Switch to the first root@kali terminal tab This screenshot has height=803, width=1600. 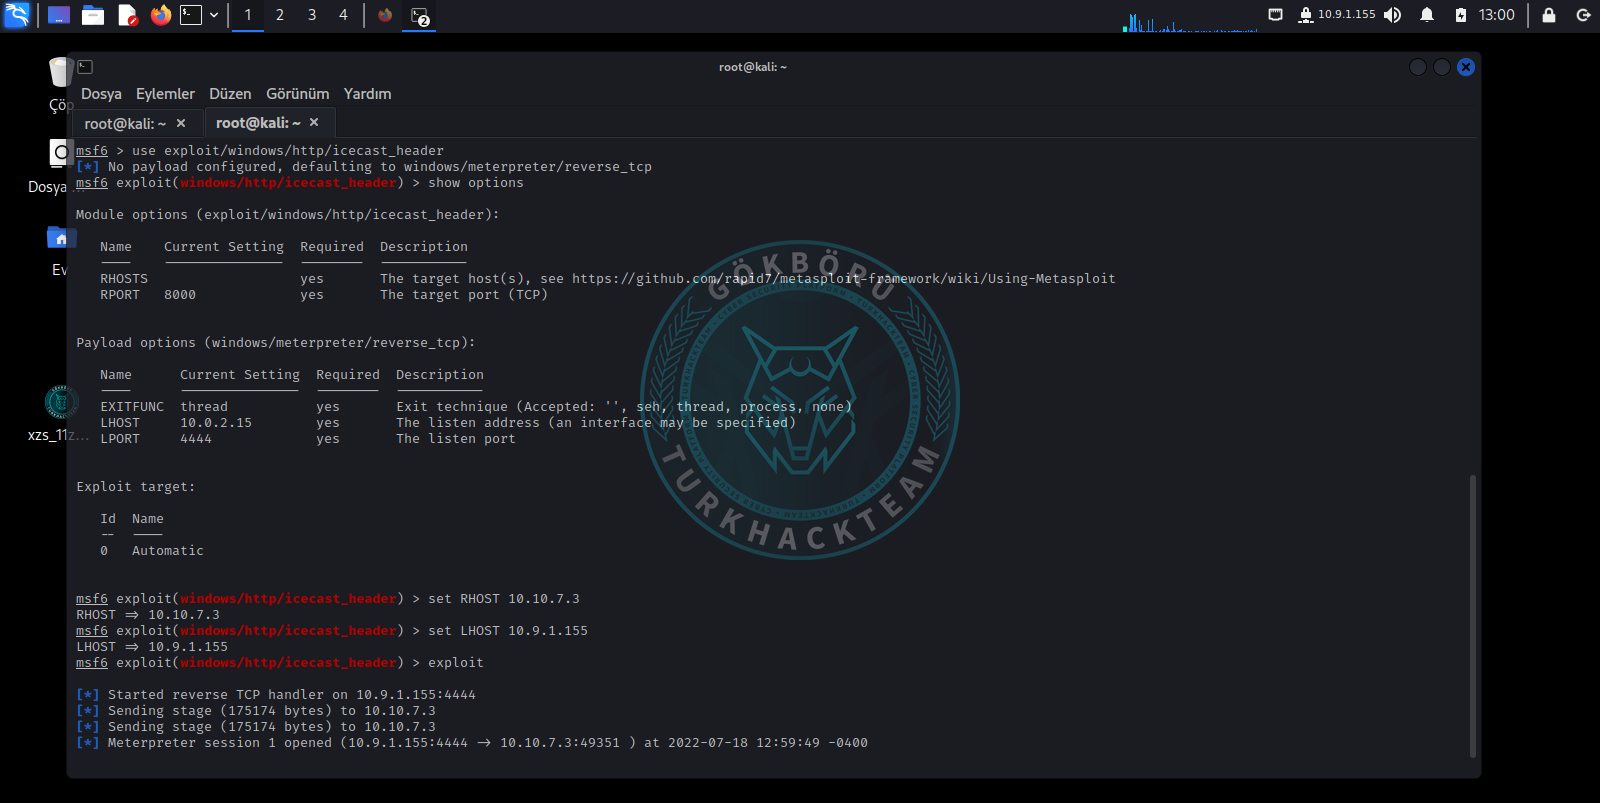pos(125,124)
